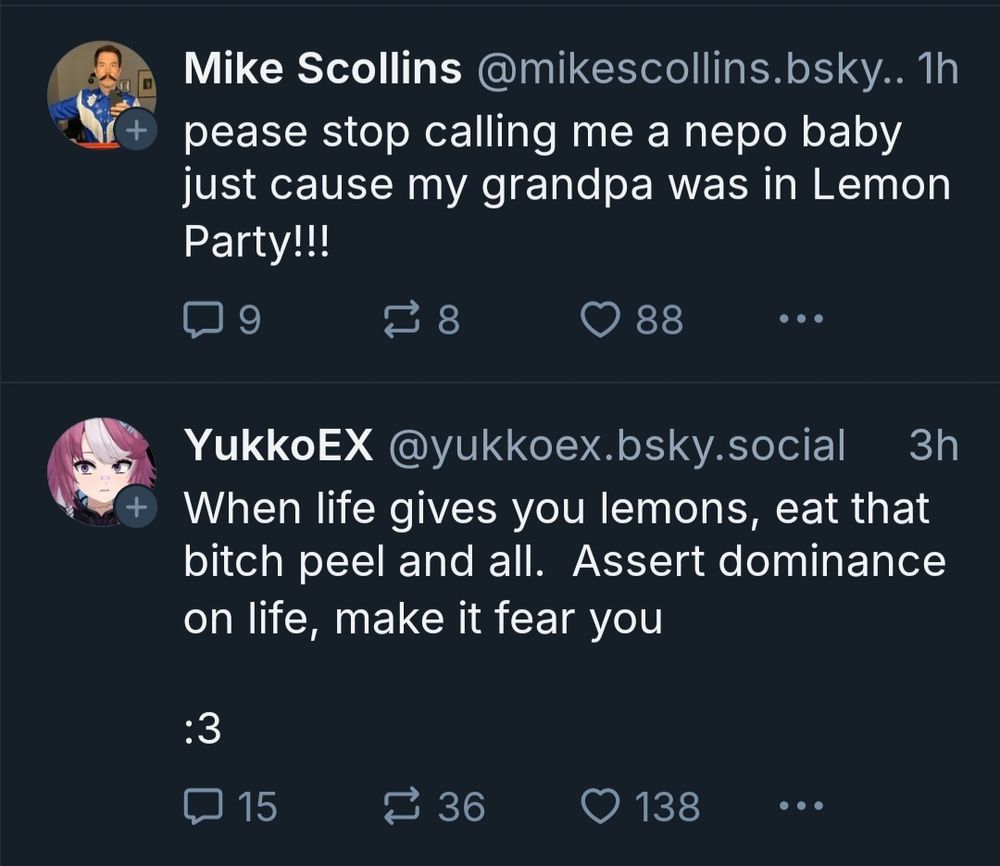1000x866 pixels.
Task: Like Mike Scollins' post with 88 likes
Action: [601, 320]
